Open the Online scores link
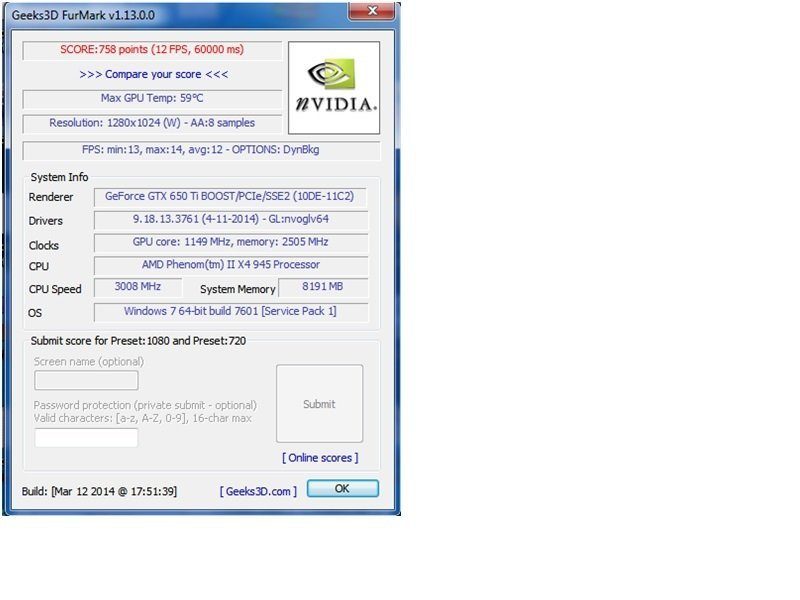 coord(320,458)
